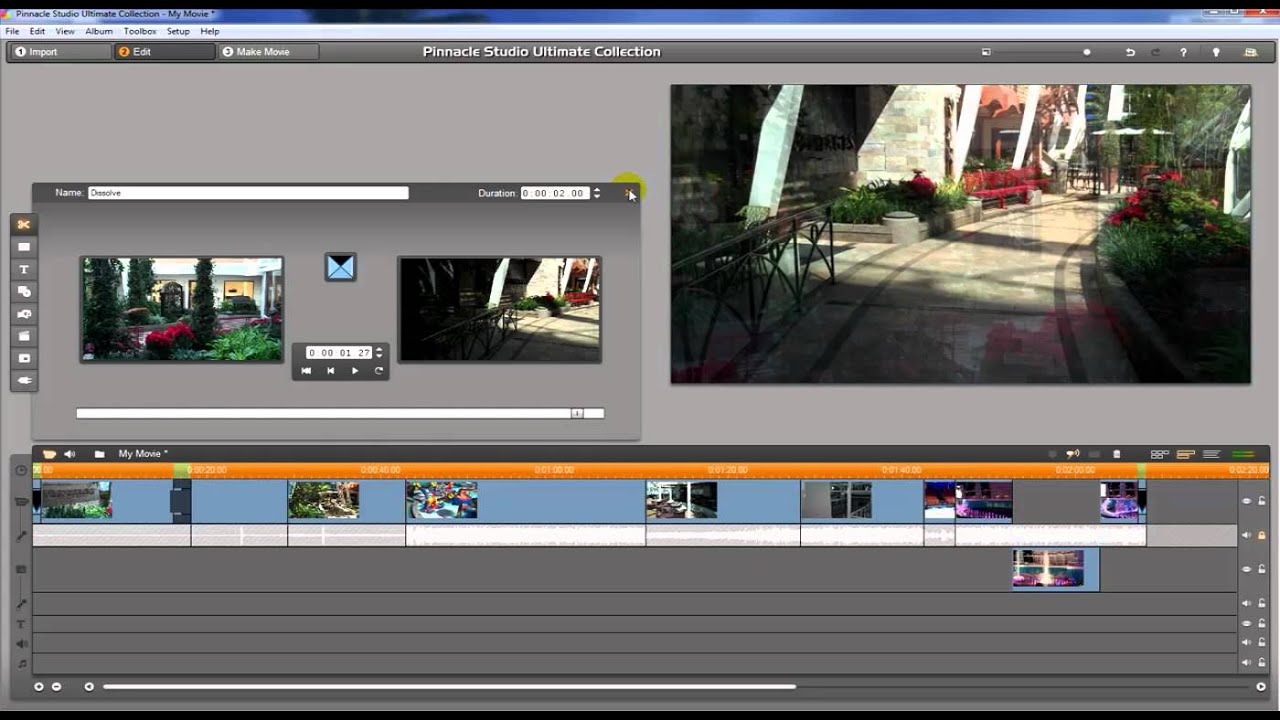Select the colorful playground clip on timeline
This screenshot has height=720, width=1280.
525,501
